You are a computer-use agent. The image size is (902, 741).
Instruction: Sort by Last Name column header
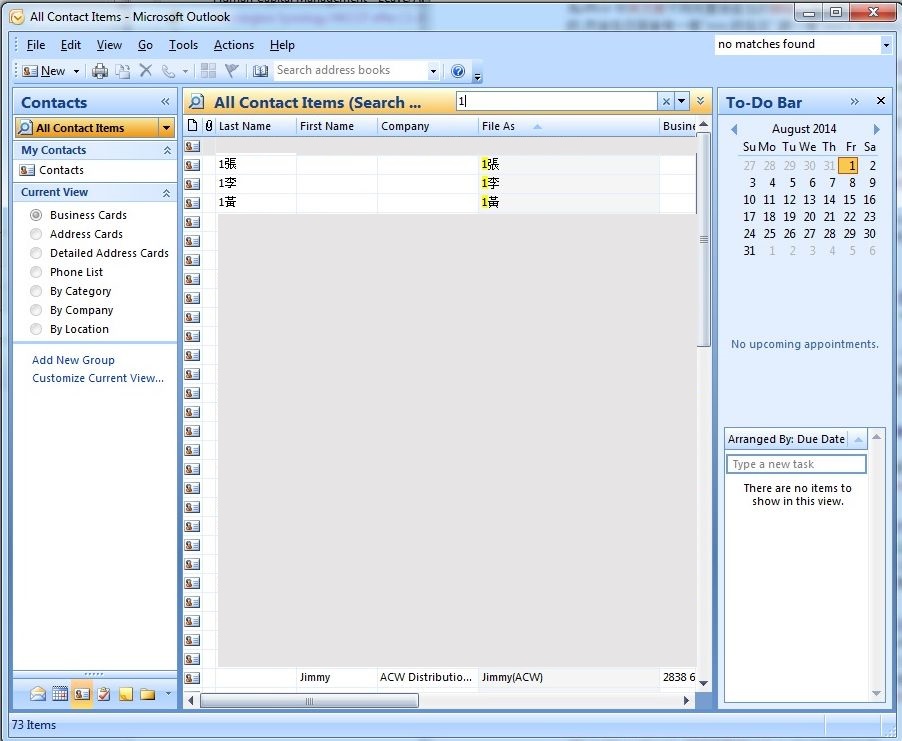256,126
